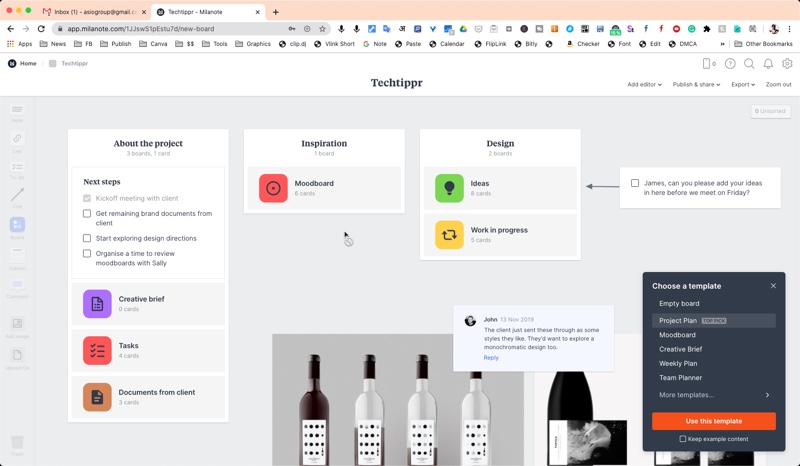800x466 pixels.
Task: Click the Techtippr board title
Action: tap(396, 83)
